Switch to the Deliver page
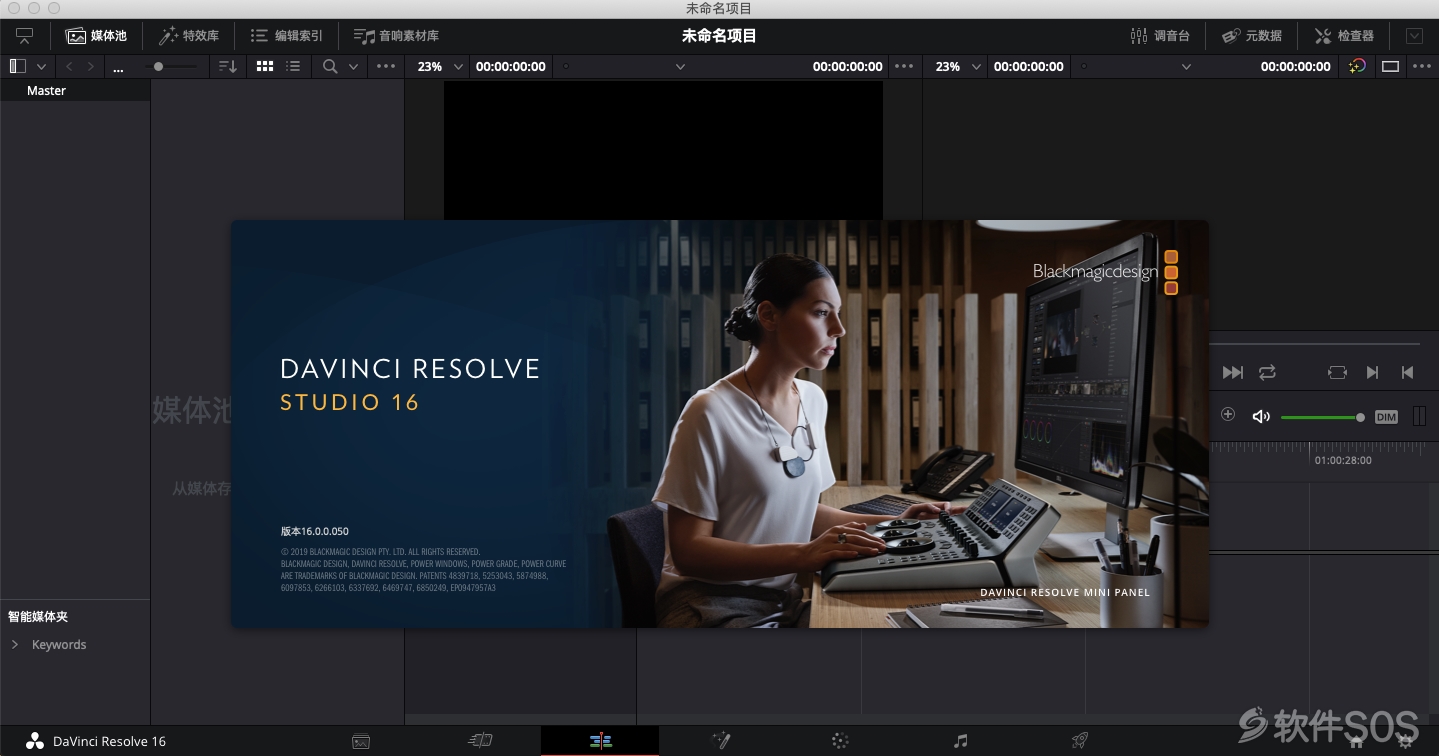This screenshot has height=756, width=1439. 1080,741
